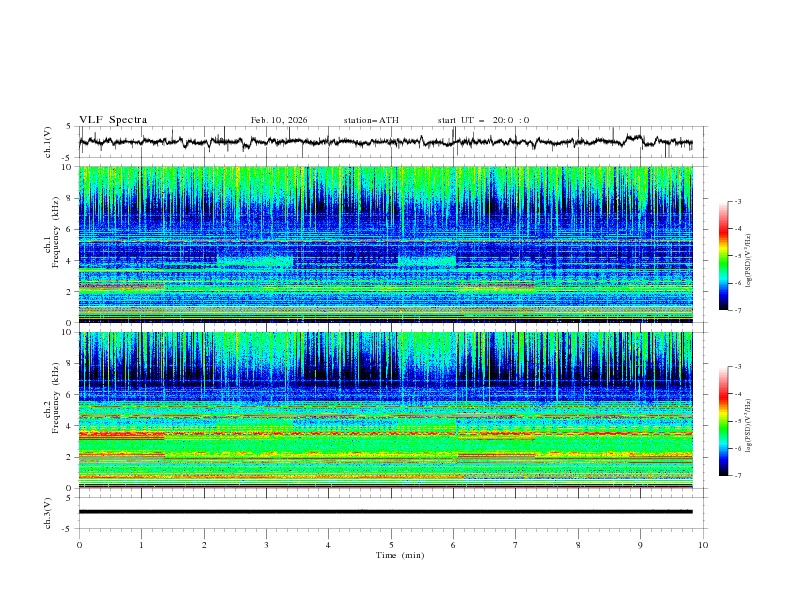The width and height of the screenshot is (792, 612).
Task: Click the ch.1 spectrogram panel
Action: coord(386,244)
